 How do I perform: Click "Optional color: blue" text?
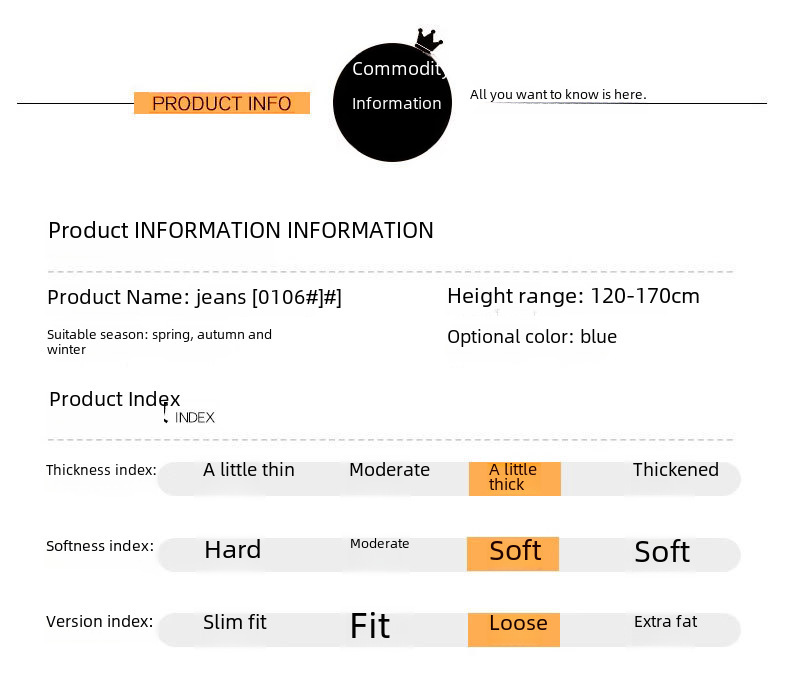531,337
